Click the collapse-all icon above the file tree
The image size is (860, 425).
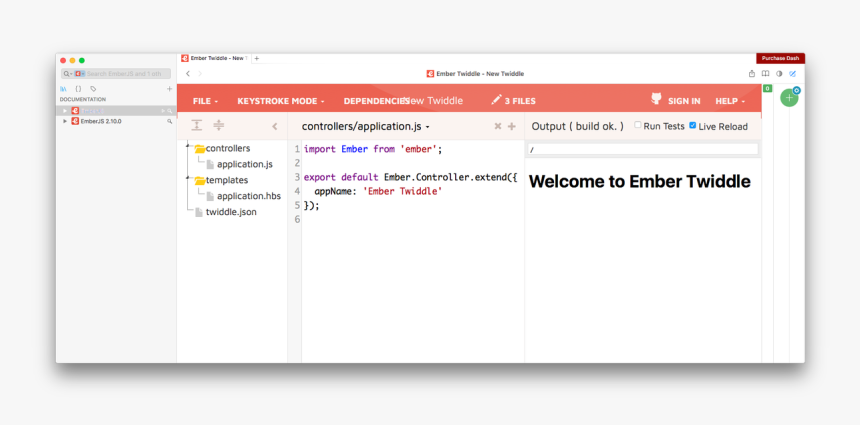pos(219,126)
